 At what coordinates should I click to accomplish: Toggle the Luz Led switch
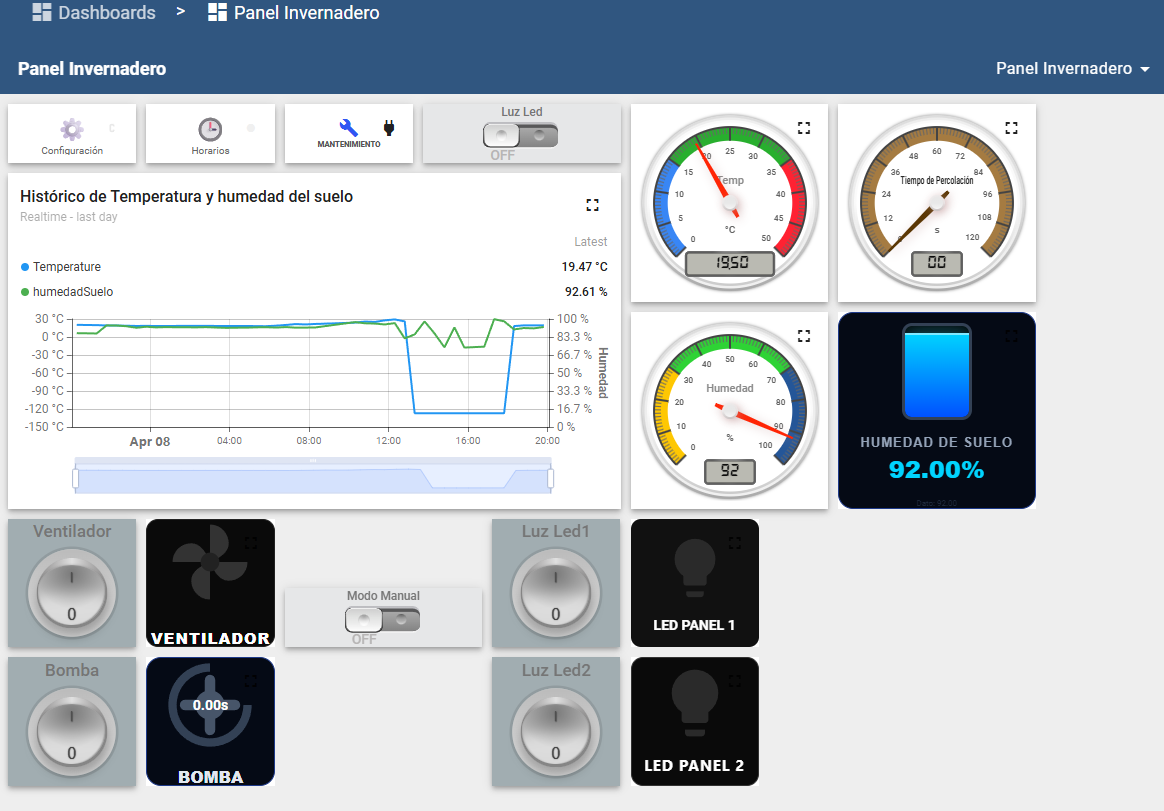[520, 135]
